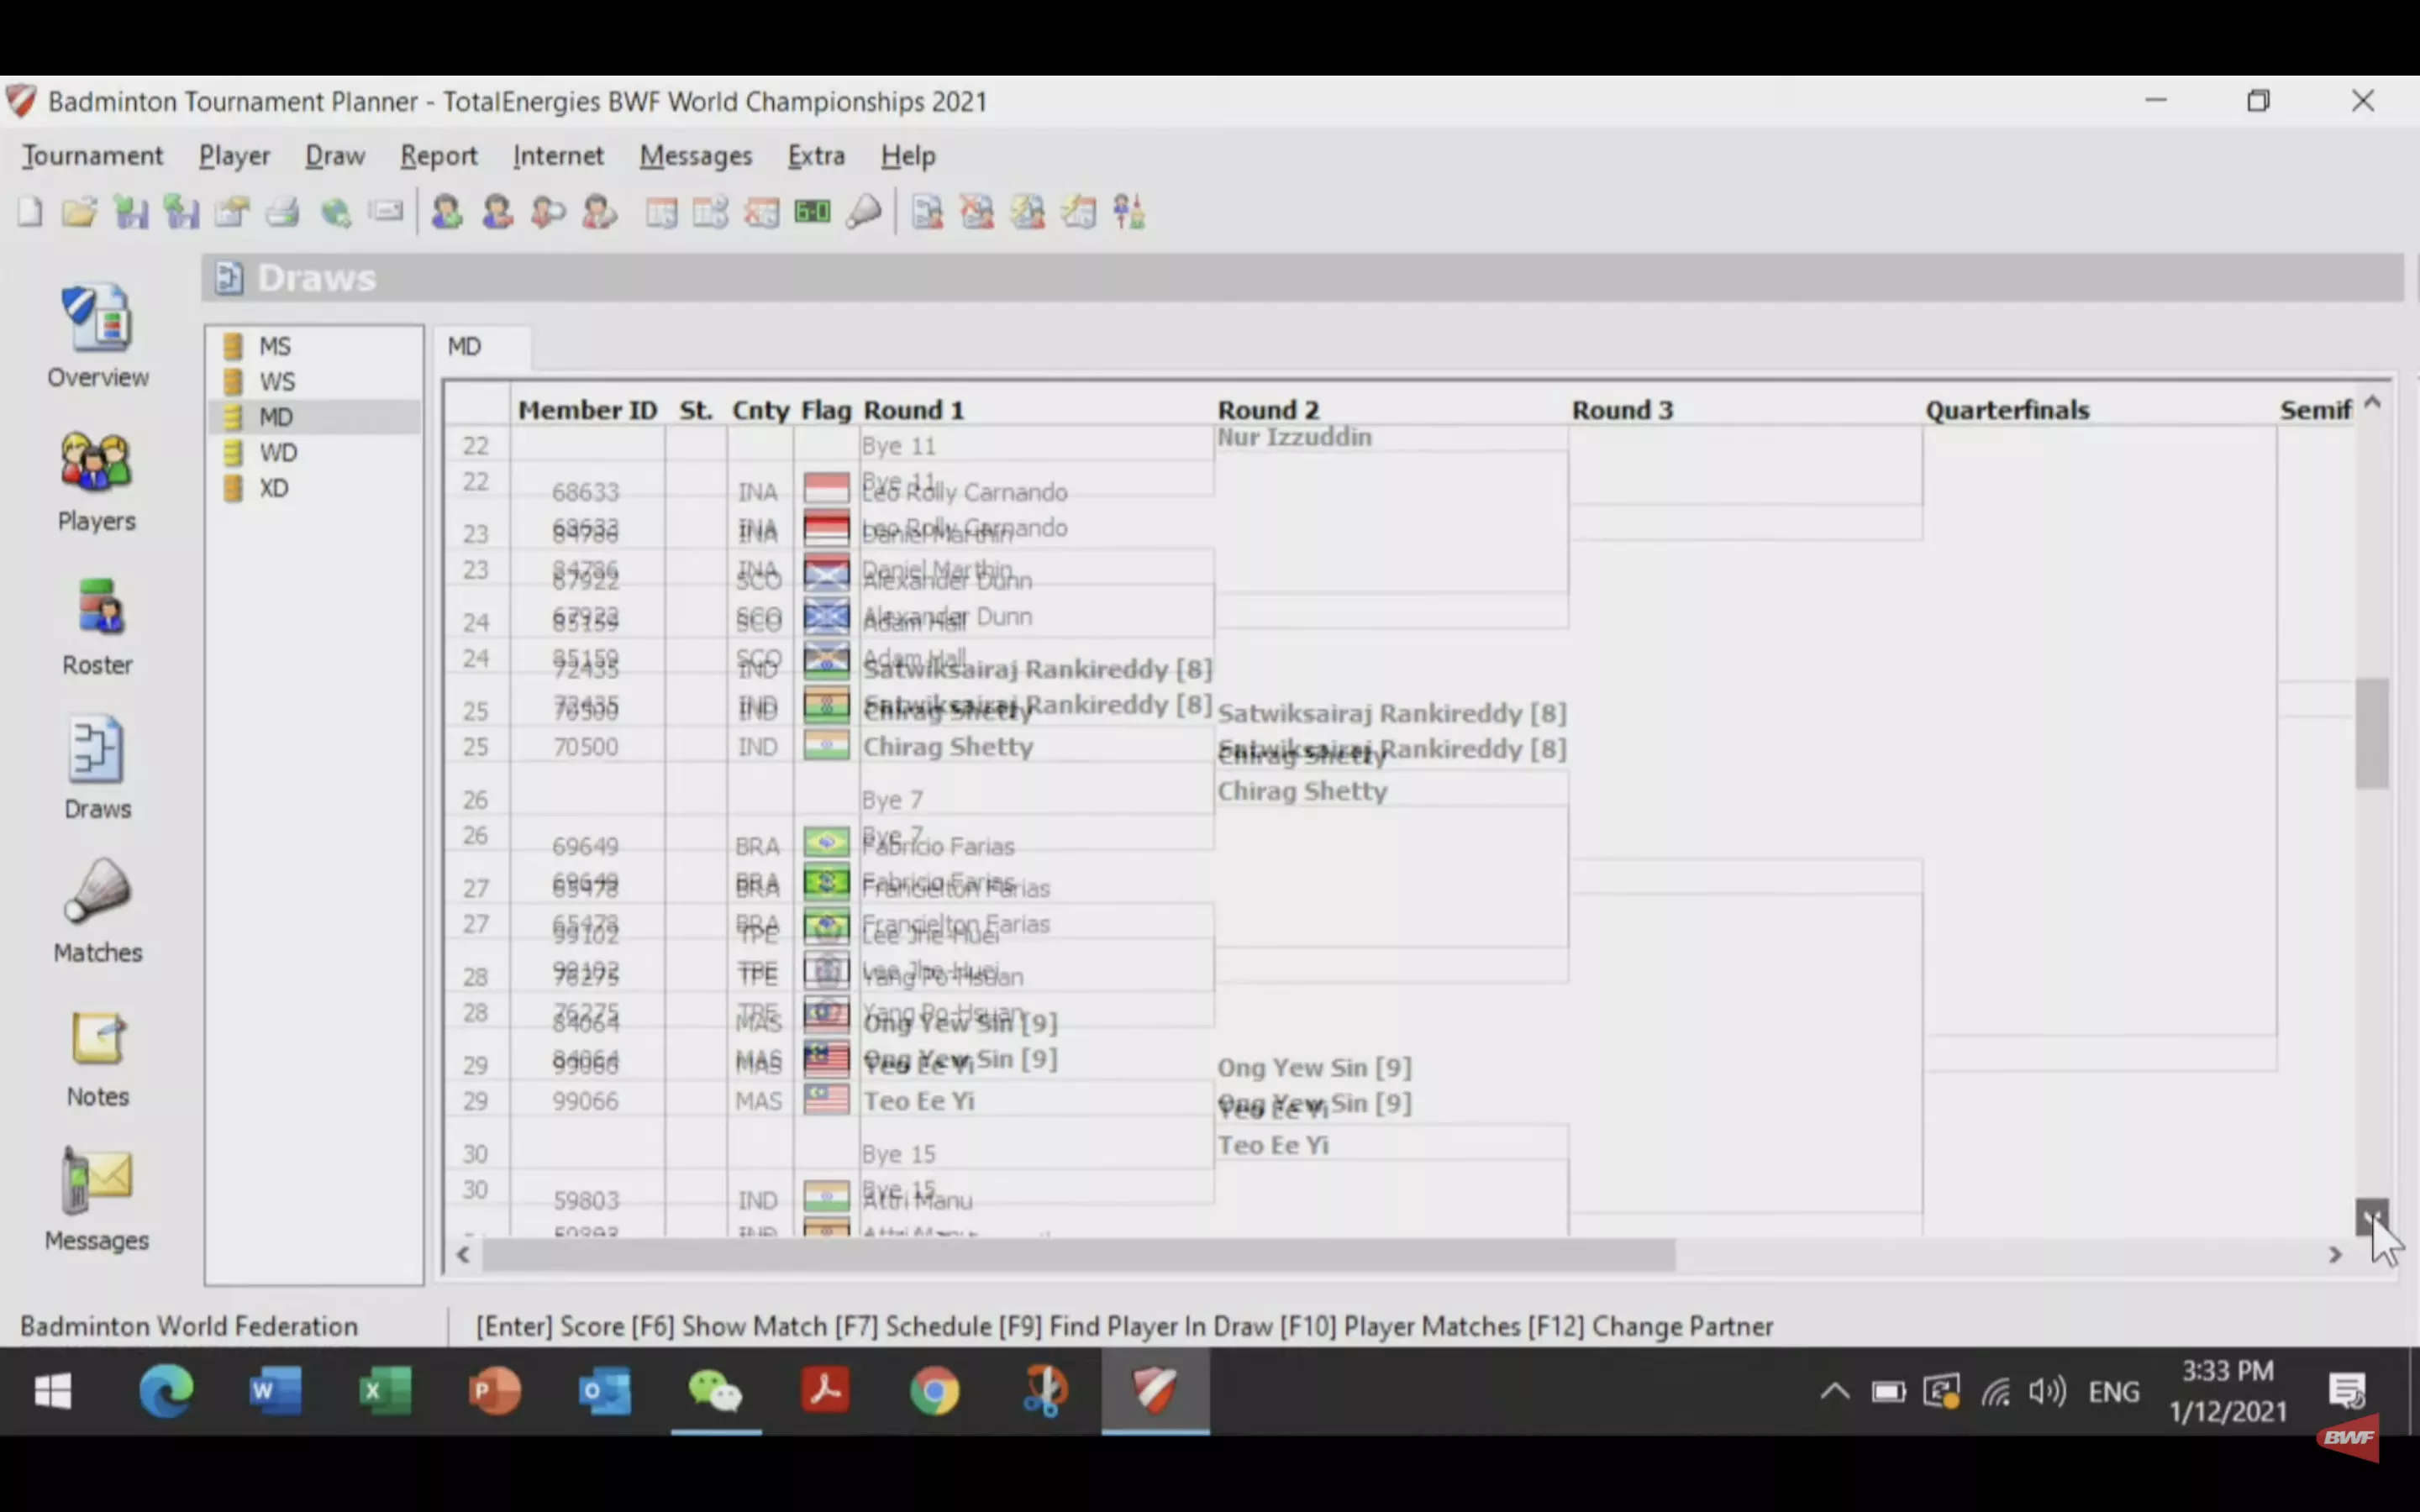Switch to the MD draw tab
Image resolution: width=2420 pixels, height=1512 pixels.
click(x=464, y=346)
